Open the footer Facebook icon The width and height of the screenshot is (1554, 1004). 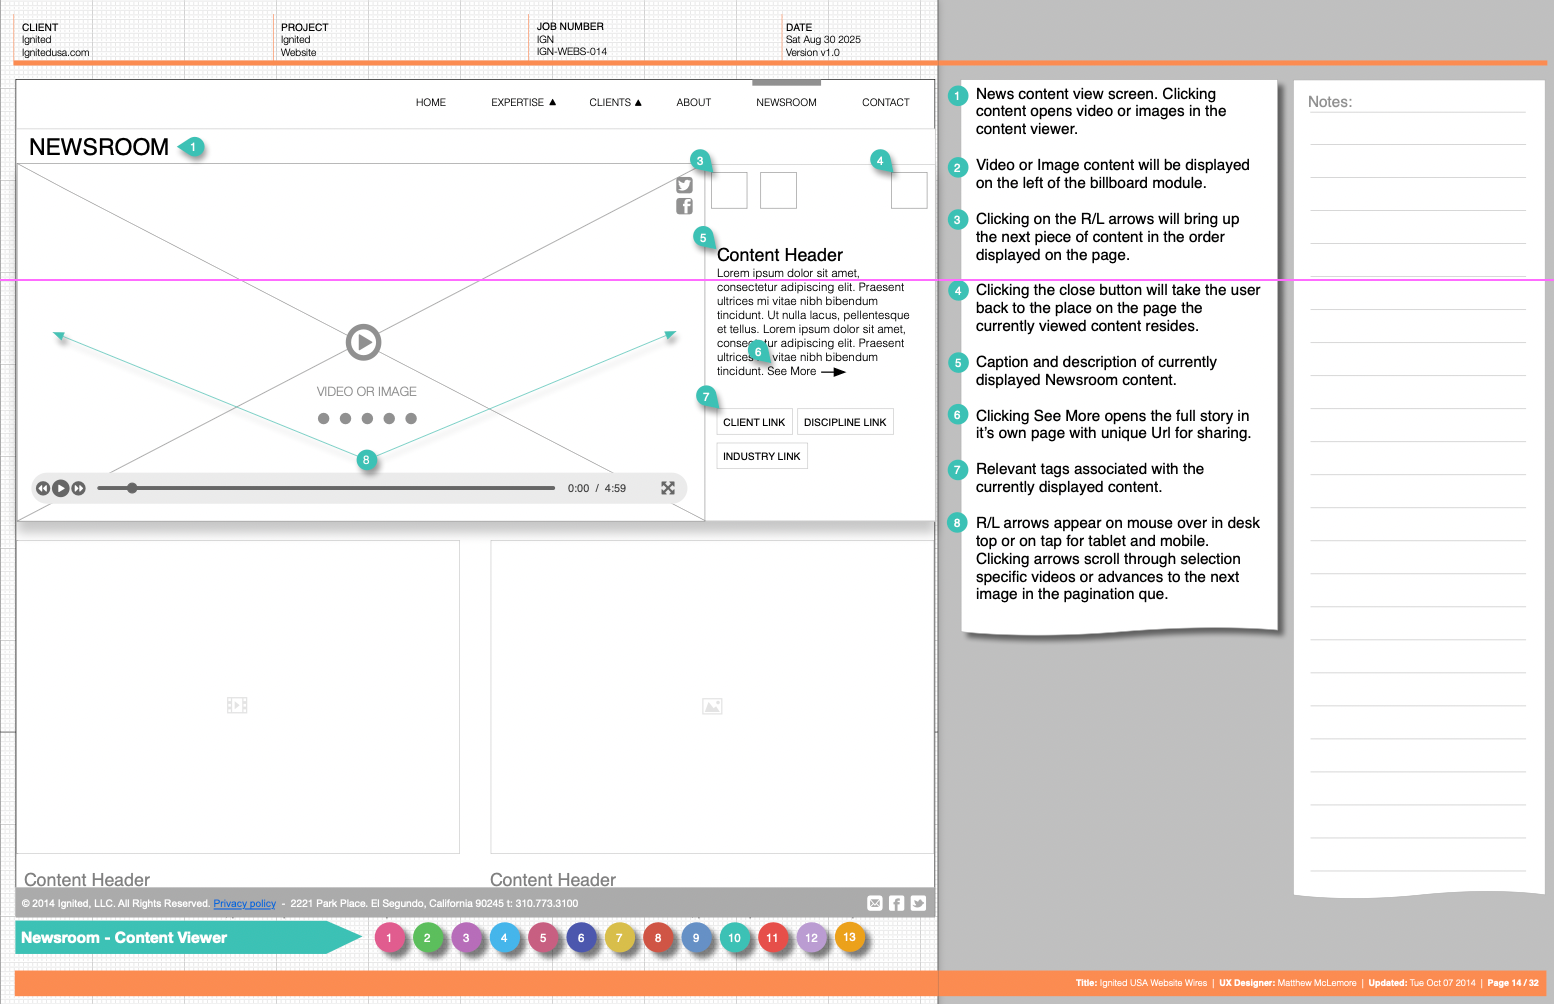897,903
